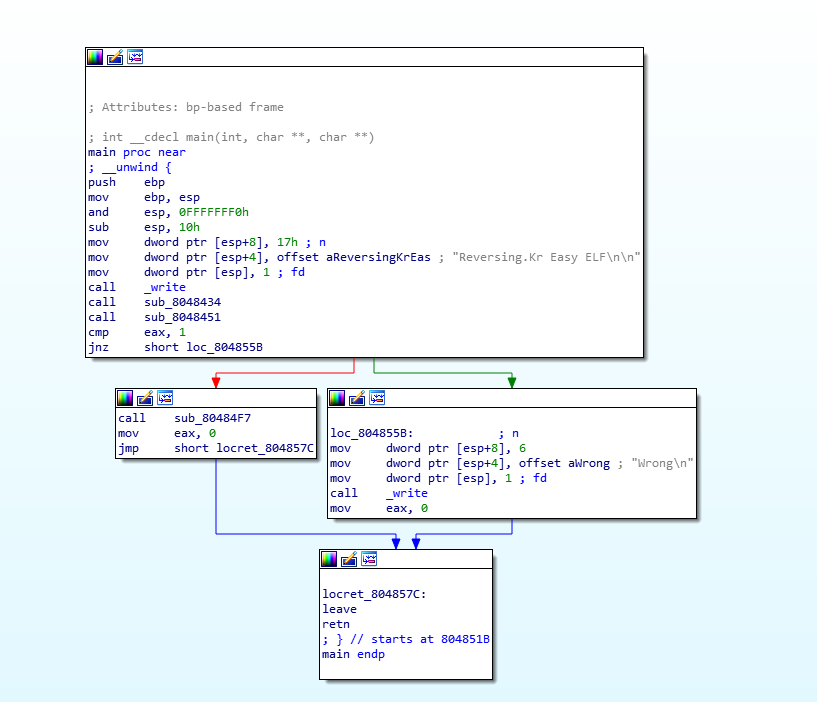Click the color icon in loc_804855B block
This screenshot has height=702, width=817.
(x=337, y=398)
